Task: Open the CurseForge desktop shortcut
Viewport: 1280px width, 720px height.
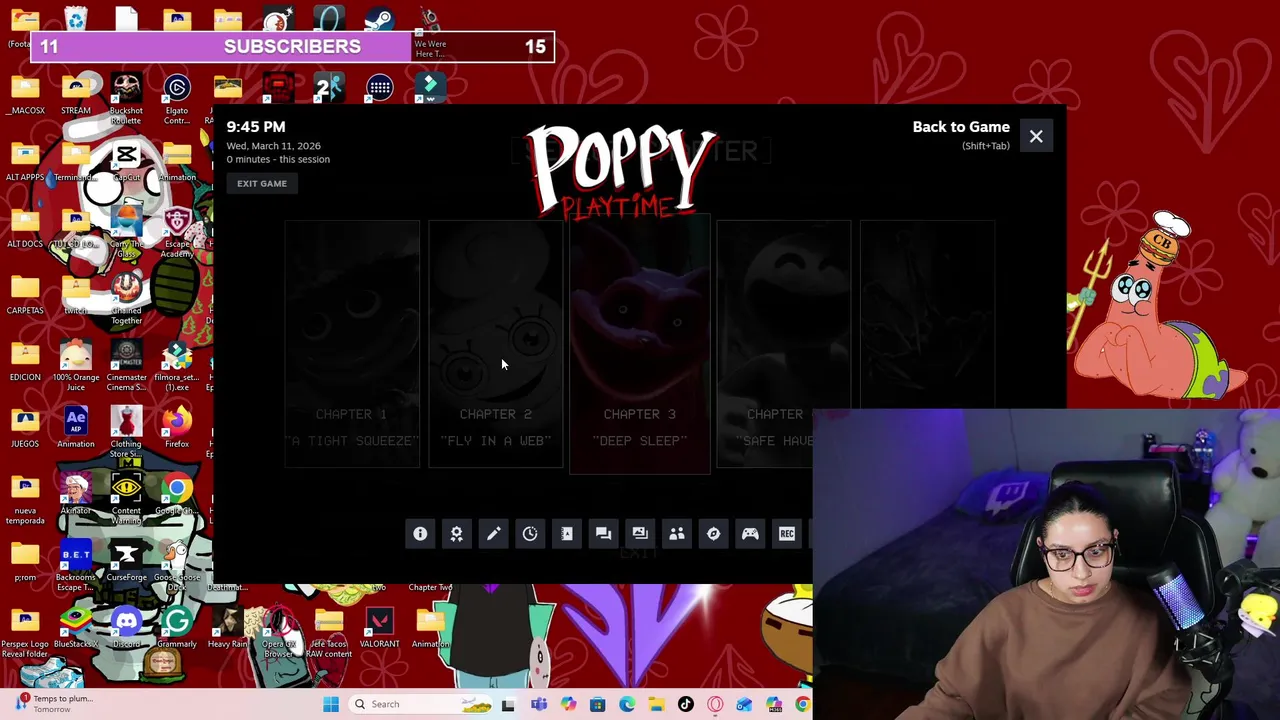Action: click(x=126, y=561)
